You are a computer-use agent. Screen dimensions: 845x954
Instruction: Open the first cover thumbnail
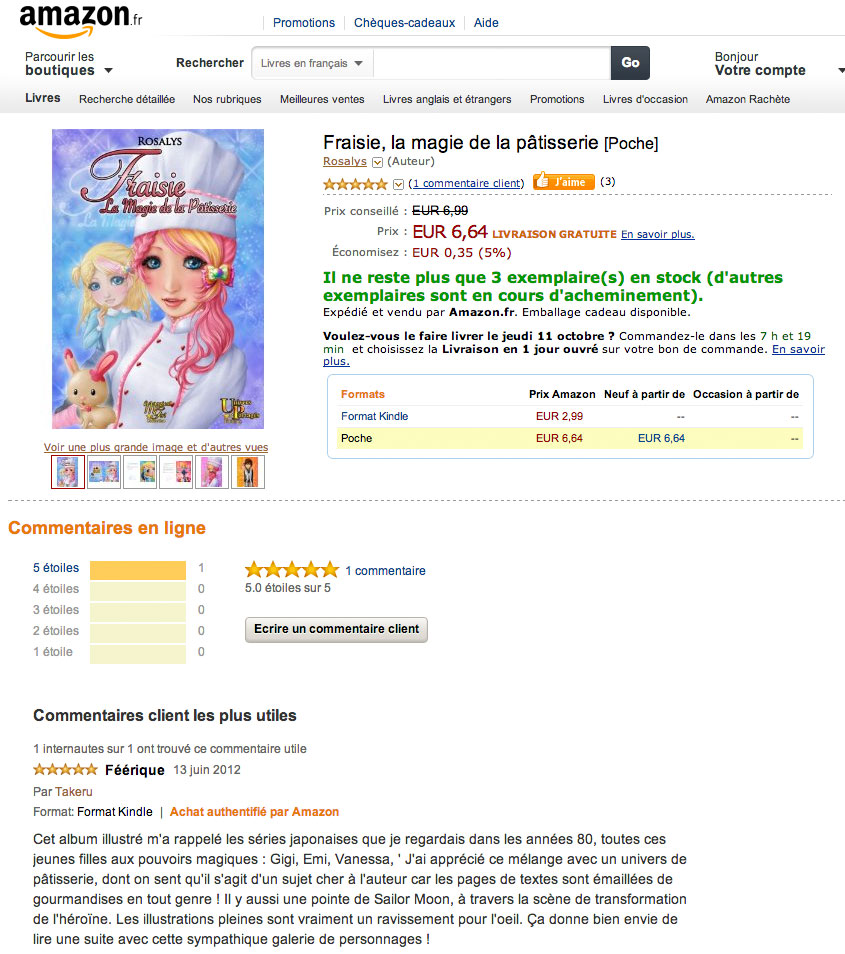click(68, 471)
